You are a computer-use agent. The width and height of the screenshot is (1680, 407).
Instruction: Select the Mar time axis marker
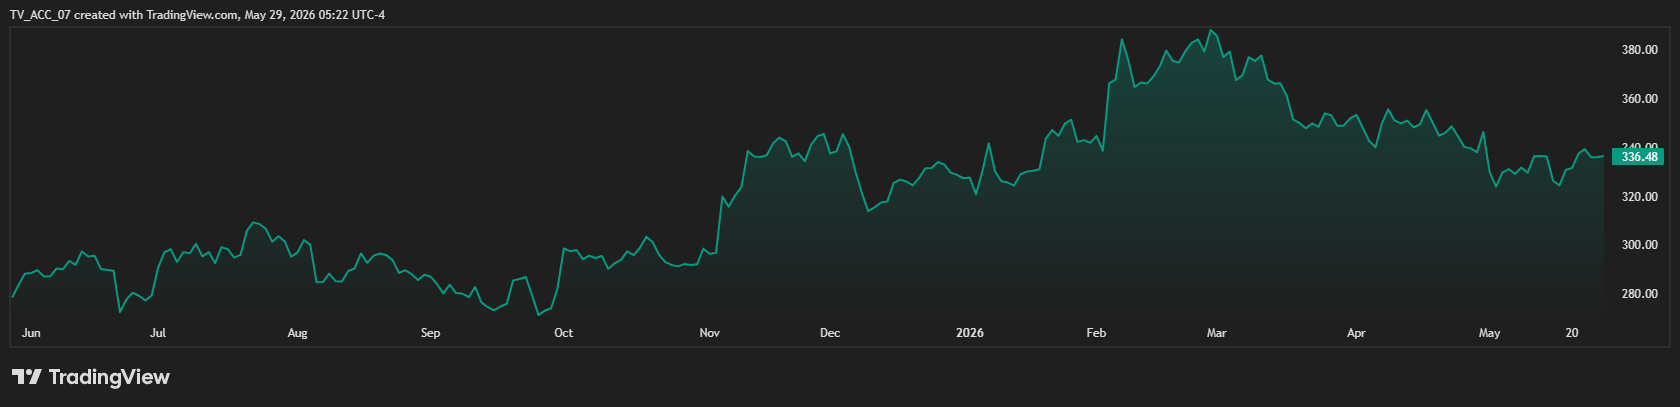(x=1216, y=333)
